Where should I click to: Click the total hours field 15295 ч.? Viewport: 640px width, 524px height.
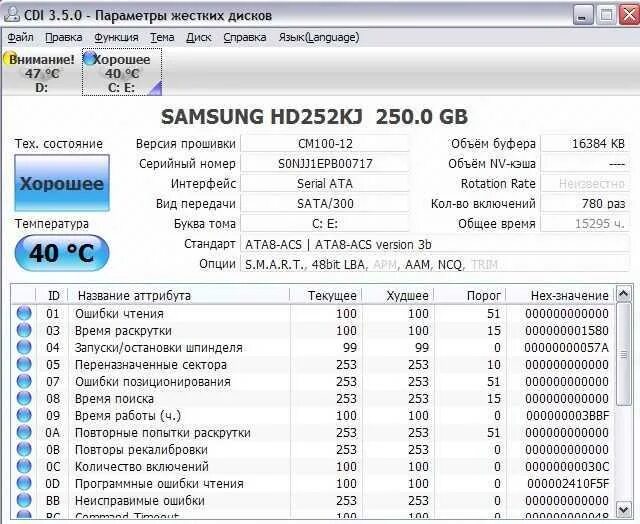pos(585,224)
